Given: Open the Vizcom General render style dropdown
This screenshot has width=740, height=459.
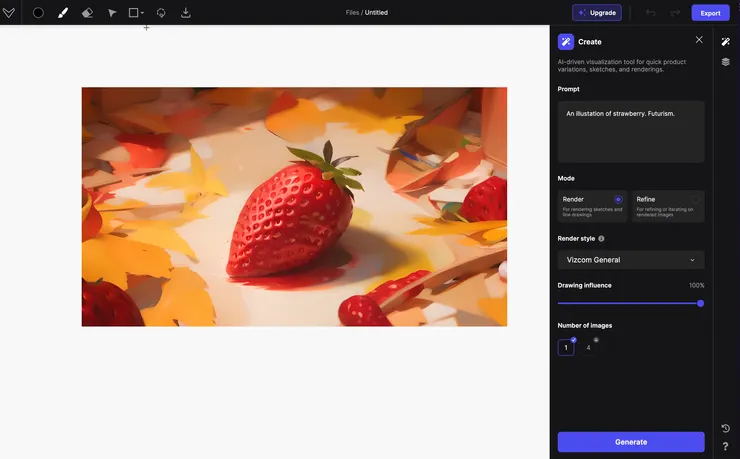Looking at the screenshot, I should 630,260.
